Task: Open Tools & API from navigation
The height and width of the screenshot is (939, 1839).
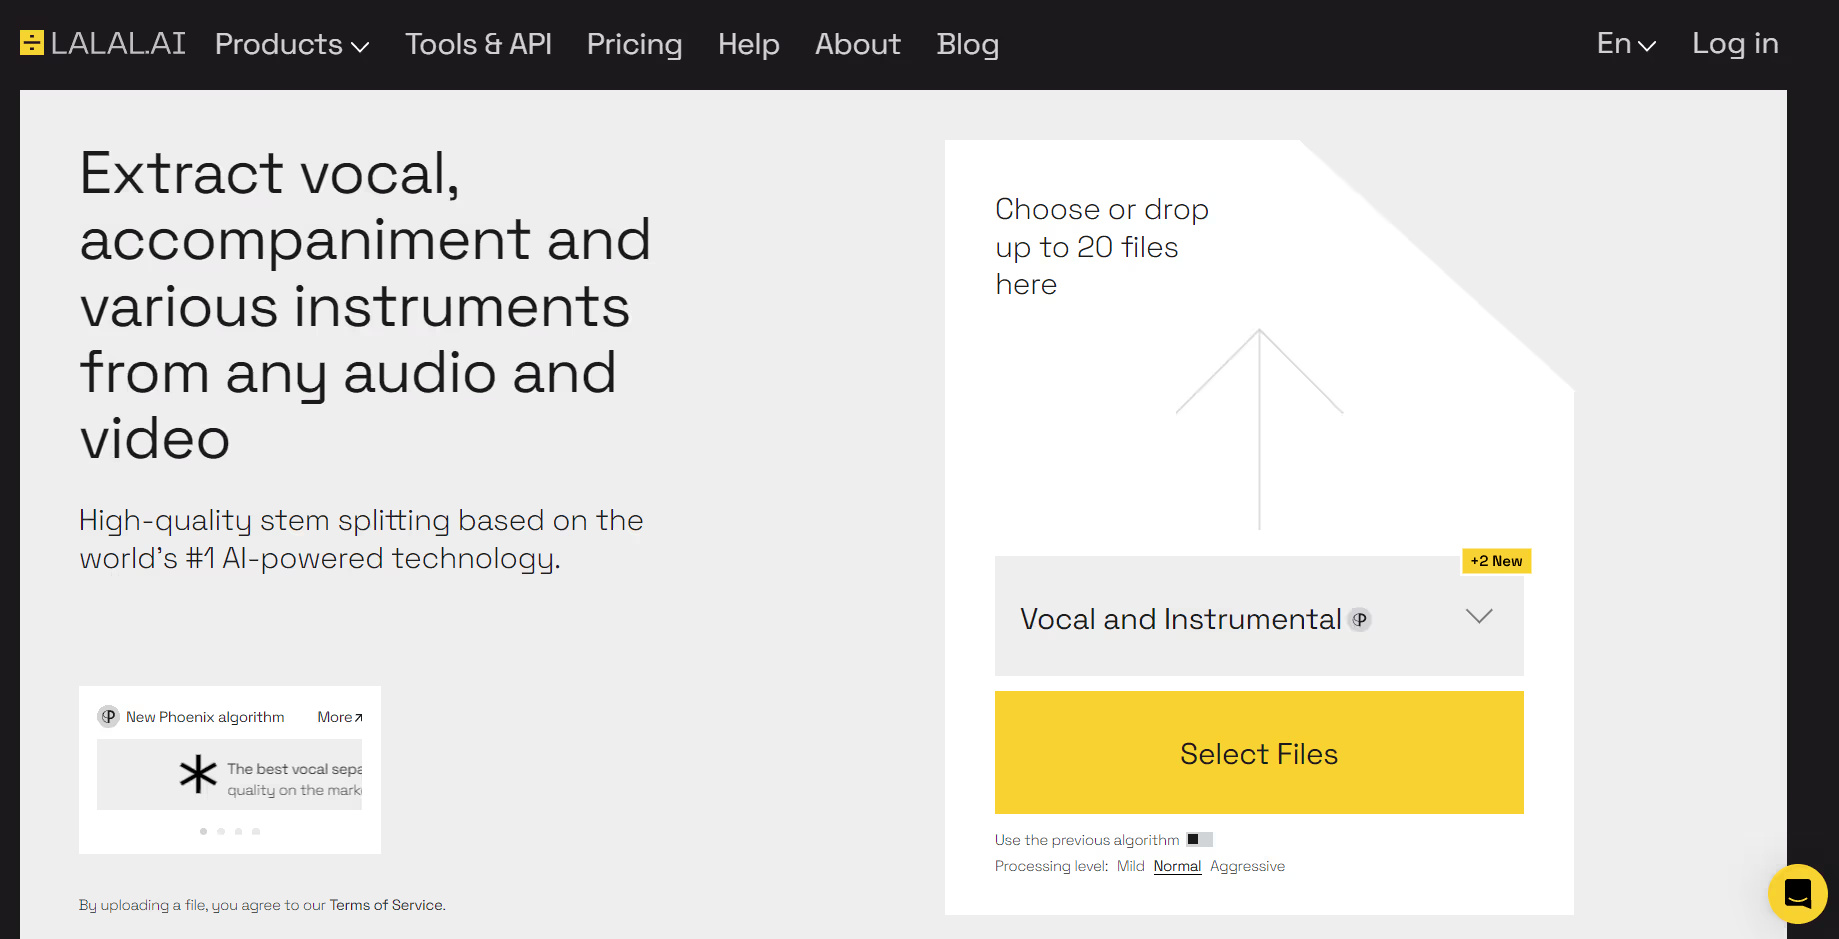Action: click(x=478, y=44)
